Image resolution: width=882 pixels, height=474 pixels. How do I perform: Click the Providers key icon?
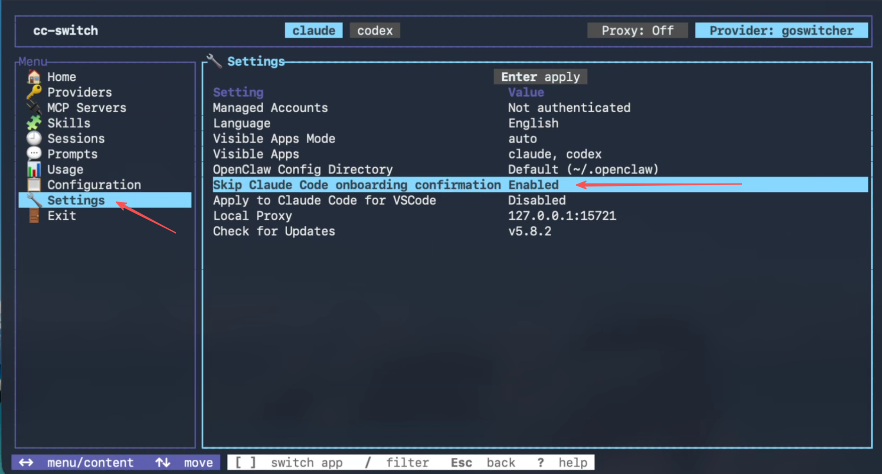pos(34,92)
